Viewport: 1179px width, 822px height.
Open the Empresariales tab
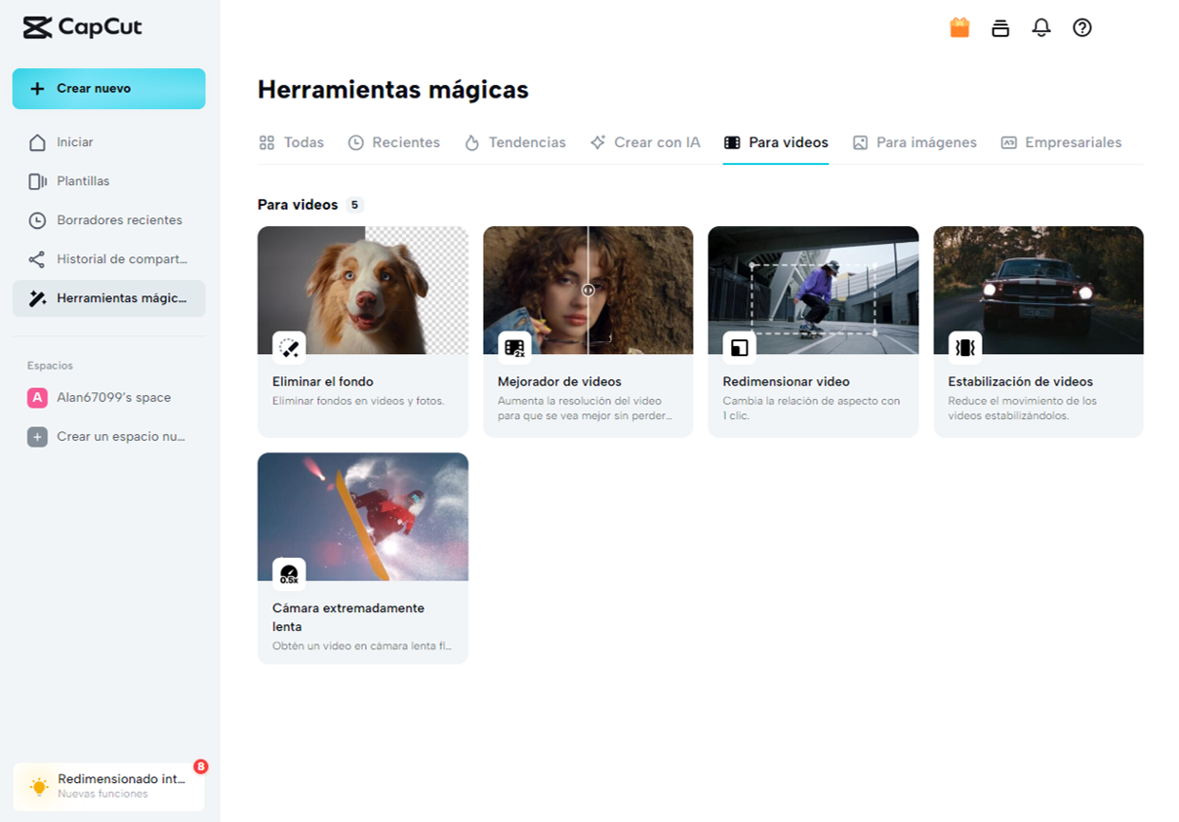pos(1061,143)
